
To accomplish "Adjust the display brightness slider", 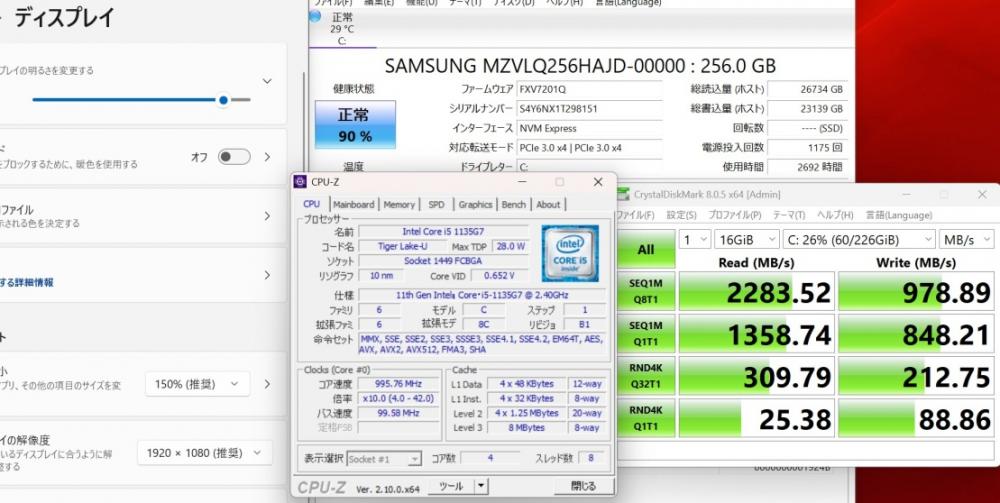I will 142,100.
